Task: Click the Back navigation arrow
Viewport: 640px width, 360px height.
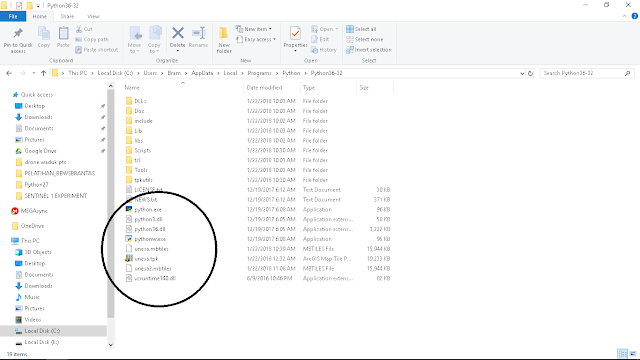Action: click(x=9, y=73)
